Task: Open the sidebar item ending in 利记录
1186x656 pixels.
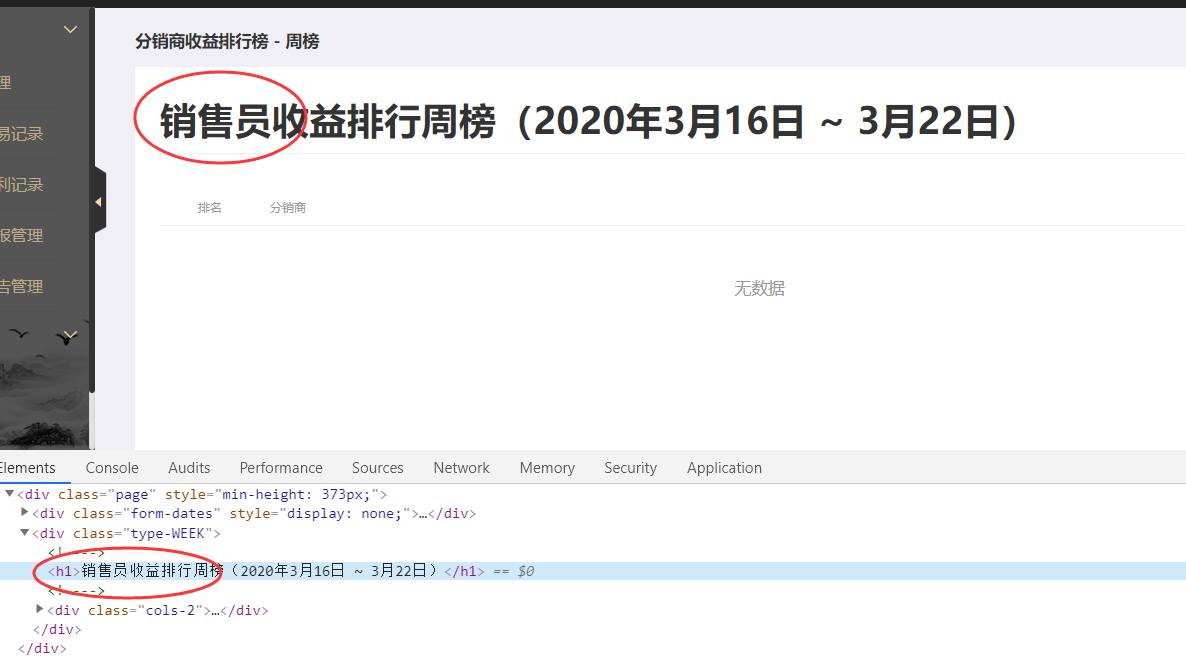Action: [x=22, y=185]
